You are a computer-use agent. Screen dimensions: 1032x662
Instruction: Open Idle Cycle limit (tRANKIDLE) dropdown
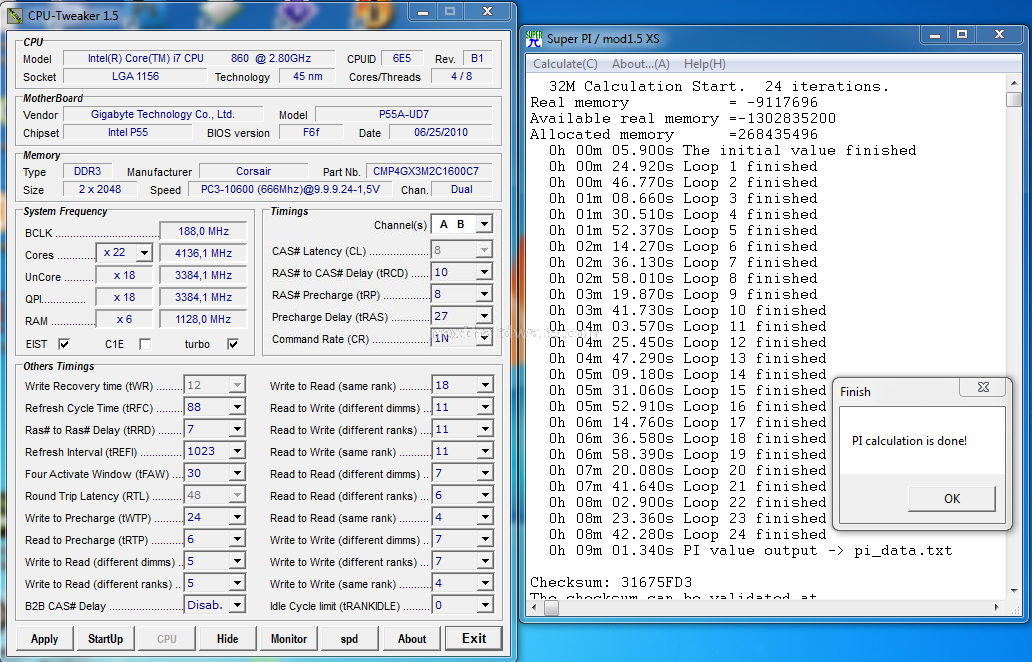[x=485, y=605]
